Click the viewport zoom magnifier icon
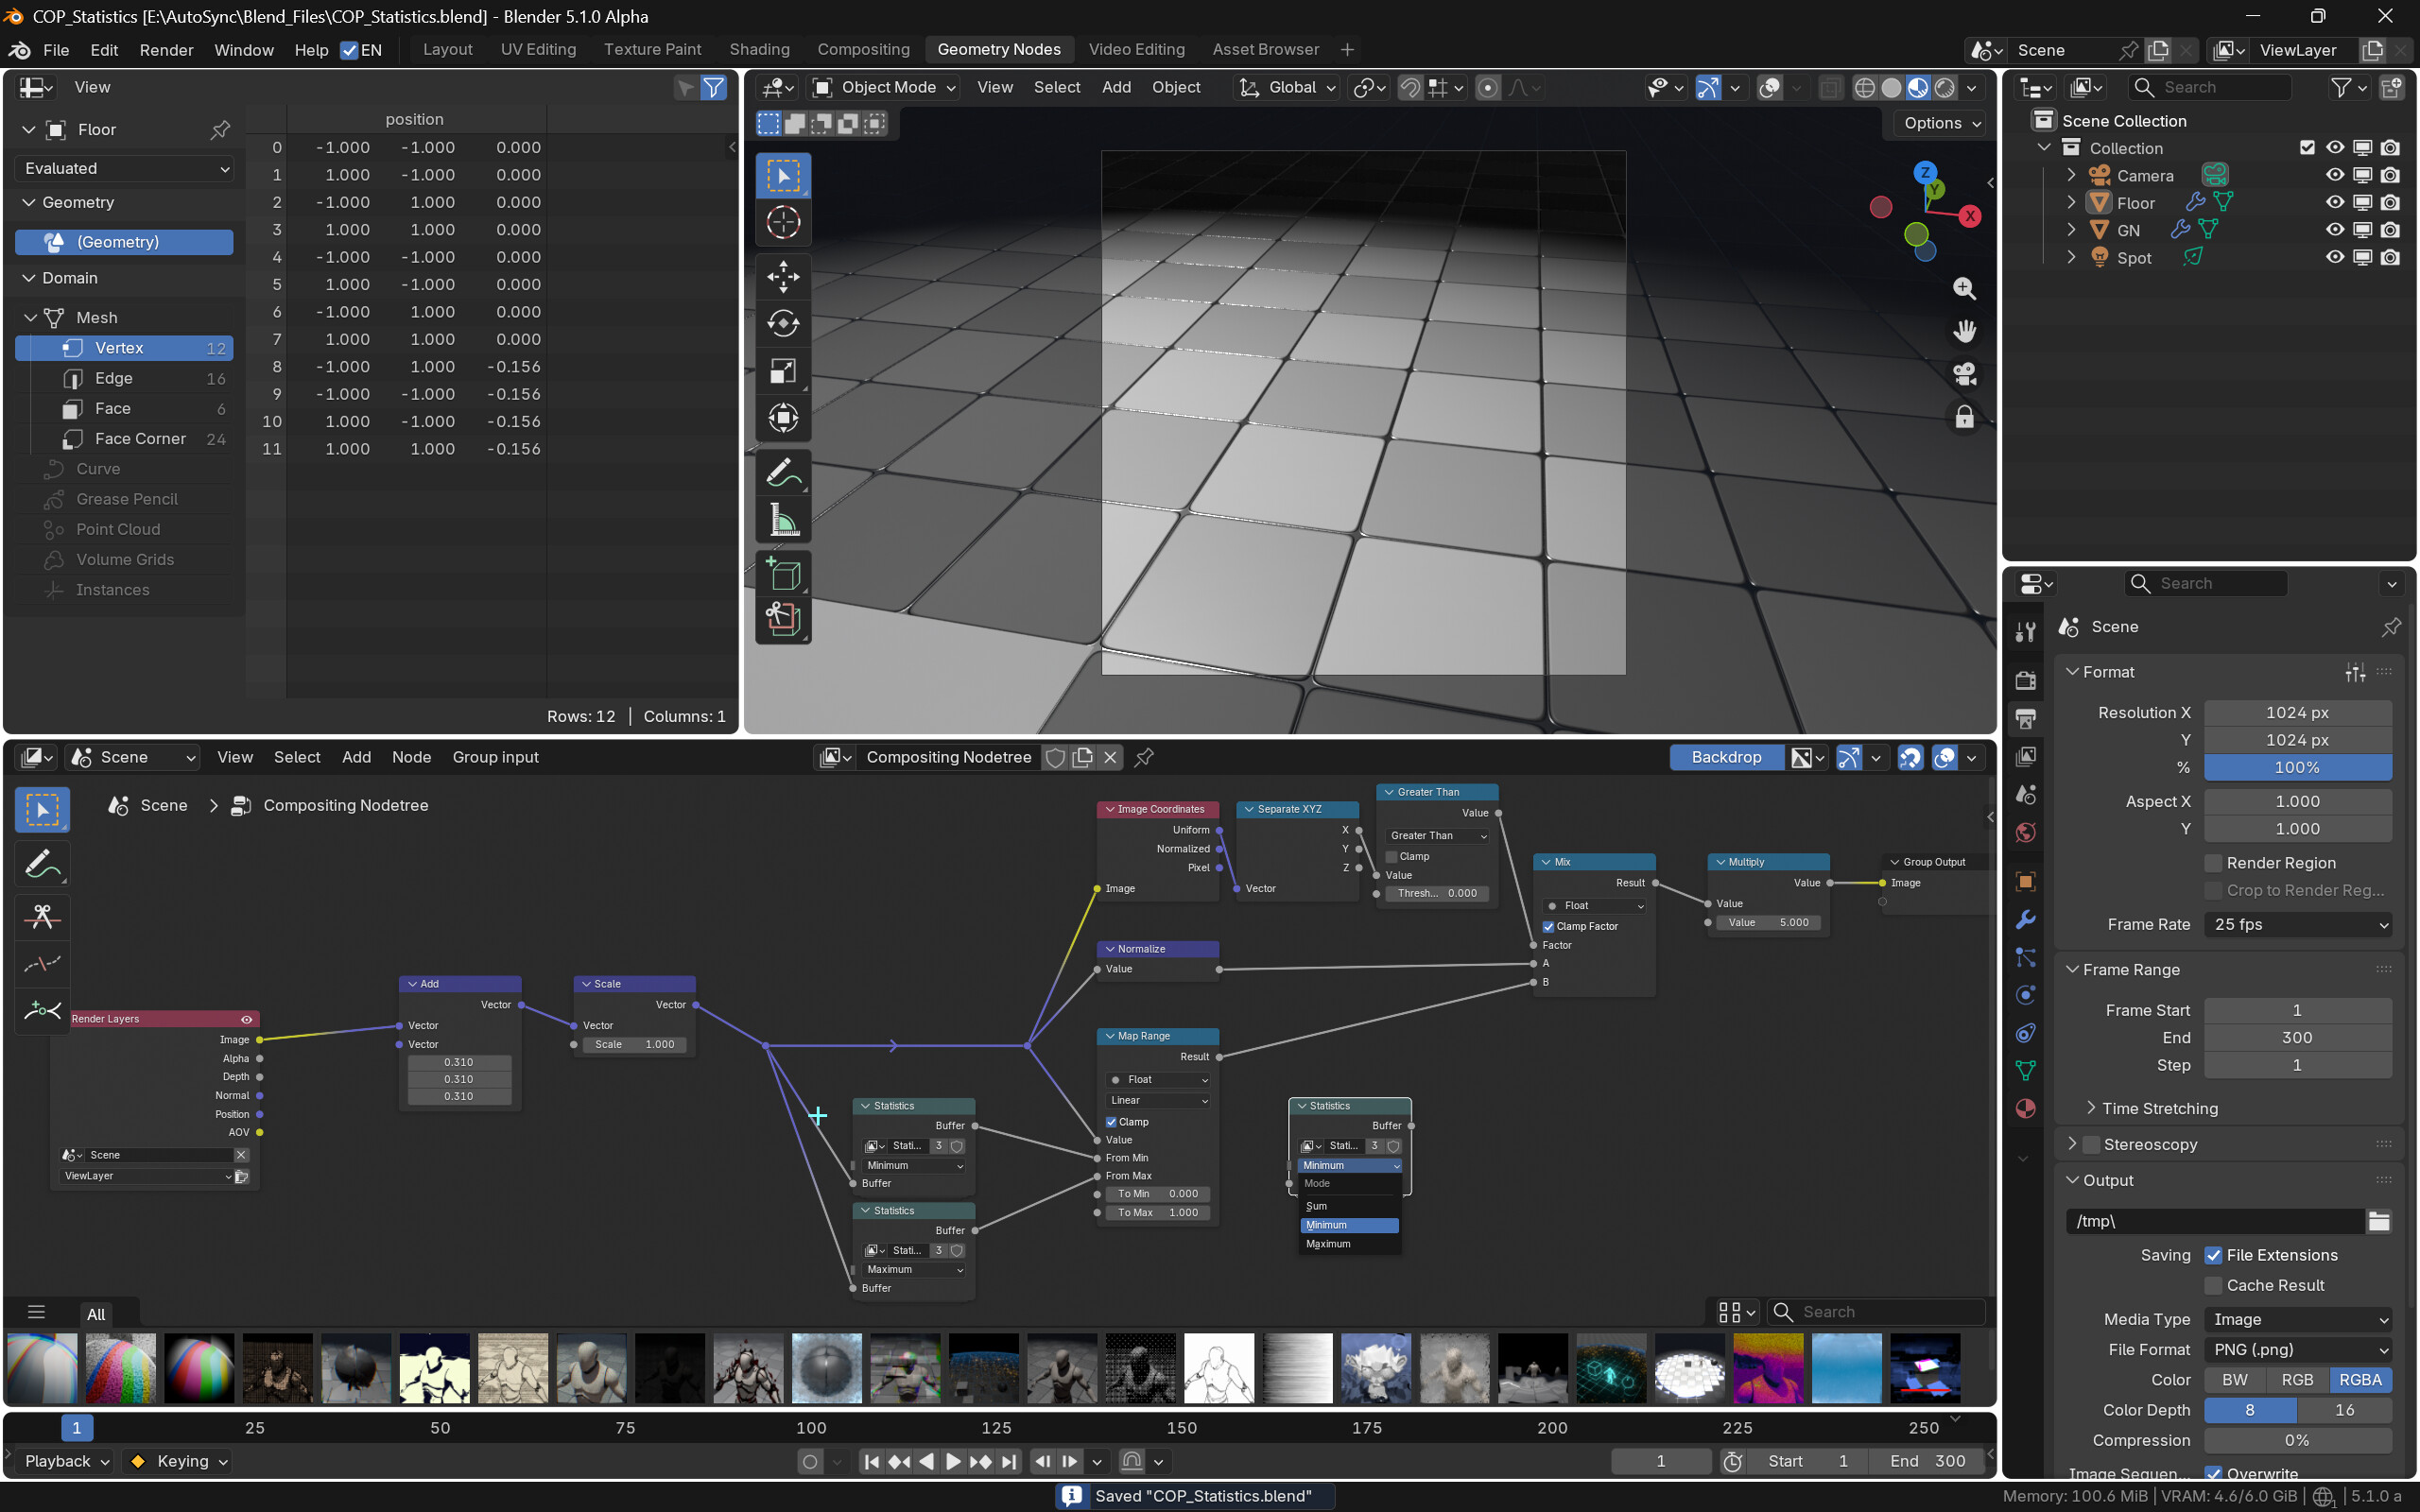Screen dimensions: 2420x1512 point(1964,289)
